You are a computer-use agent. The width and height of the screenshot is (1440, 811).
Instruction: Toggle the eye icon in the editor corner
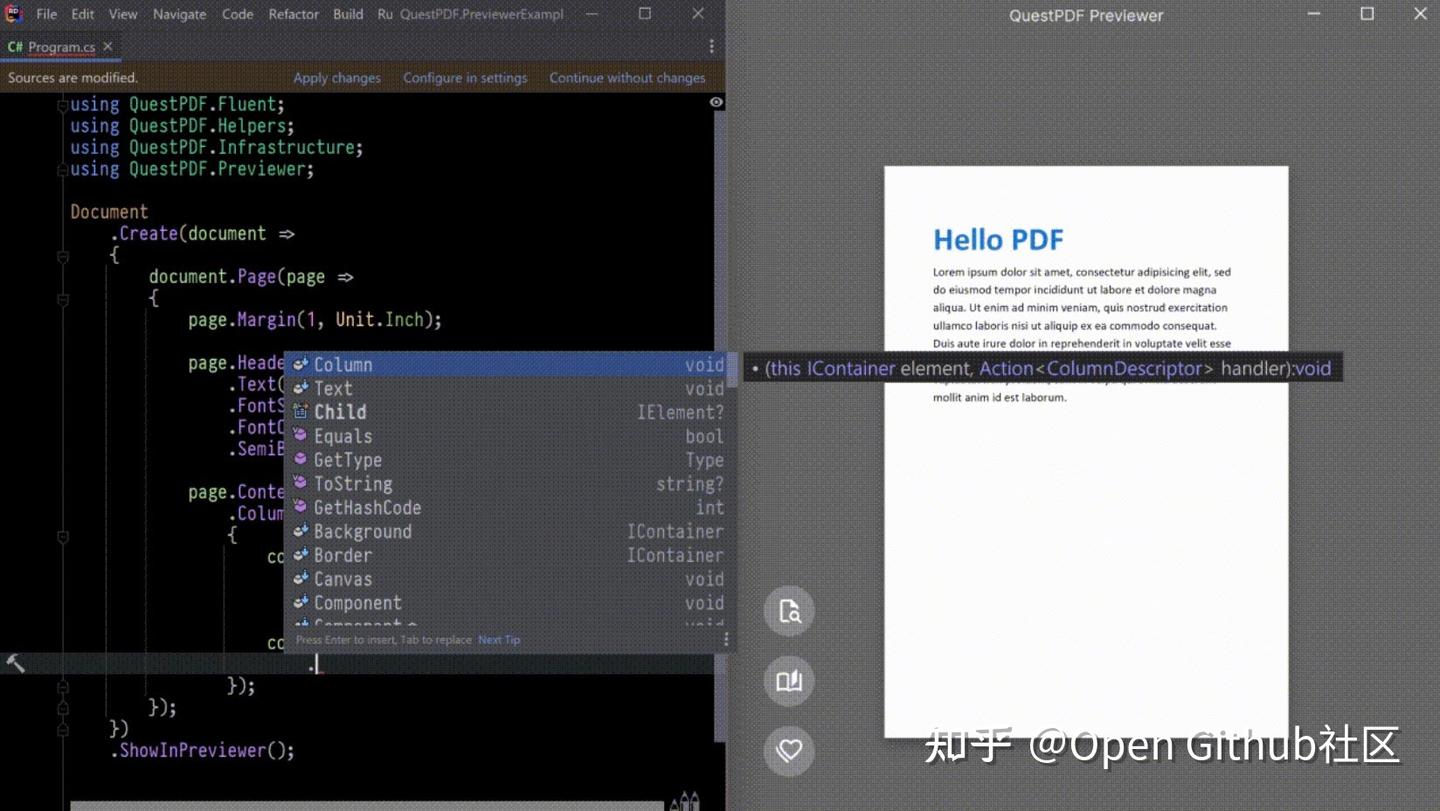pos(716,102)
